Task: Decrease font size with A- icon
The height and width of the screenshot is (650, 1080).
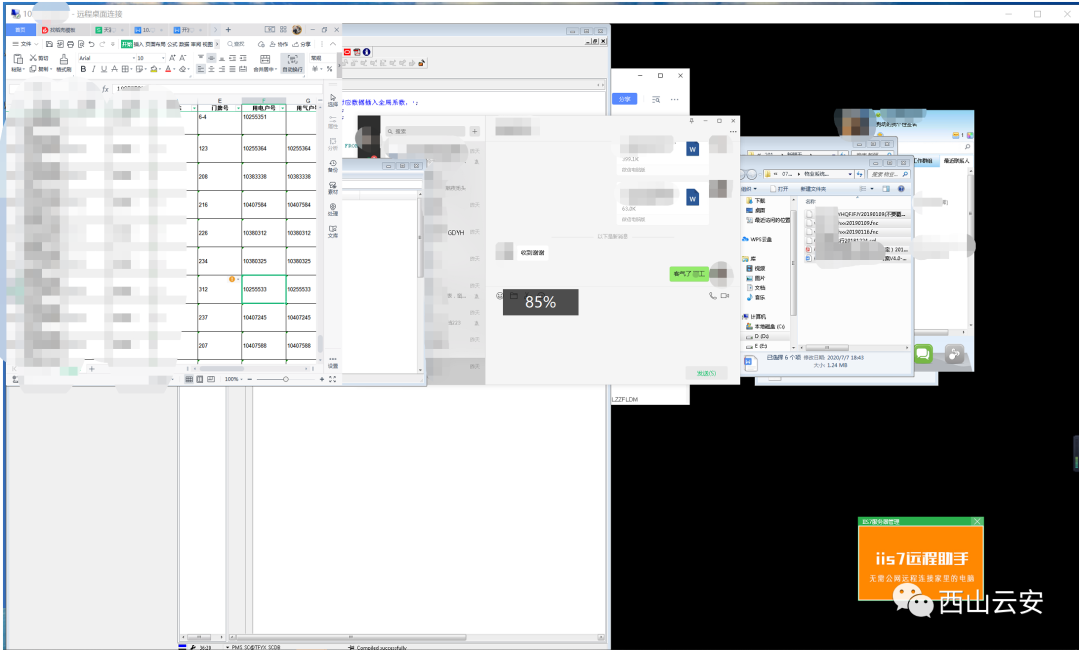Action: (183, 58)
